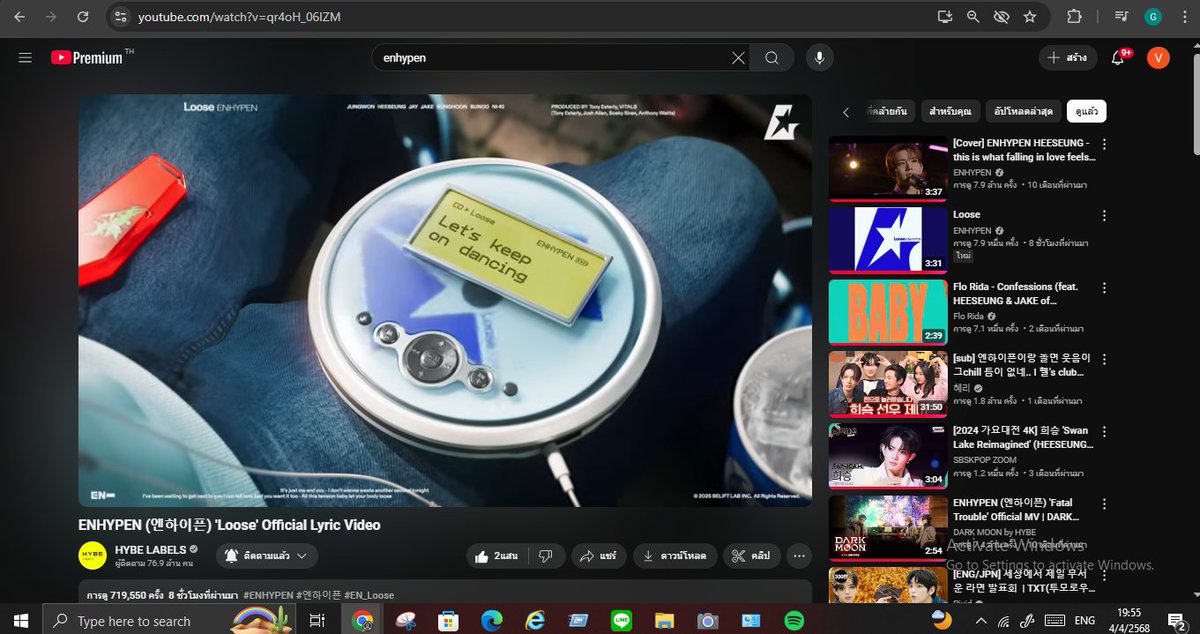Show hidden system tray icons
This screenshot has height=634, width=1200.
pyautogui.click(x=979, y=620)
